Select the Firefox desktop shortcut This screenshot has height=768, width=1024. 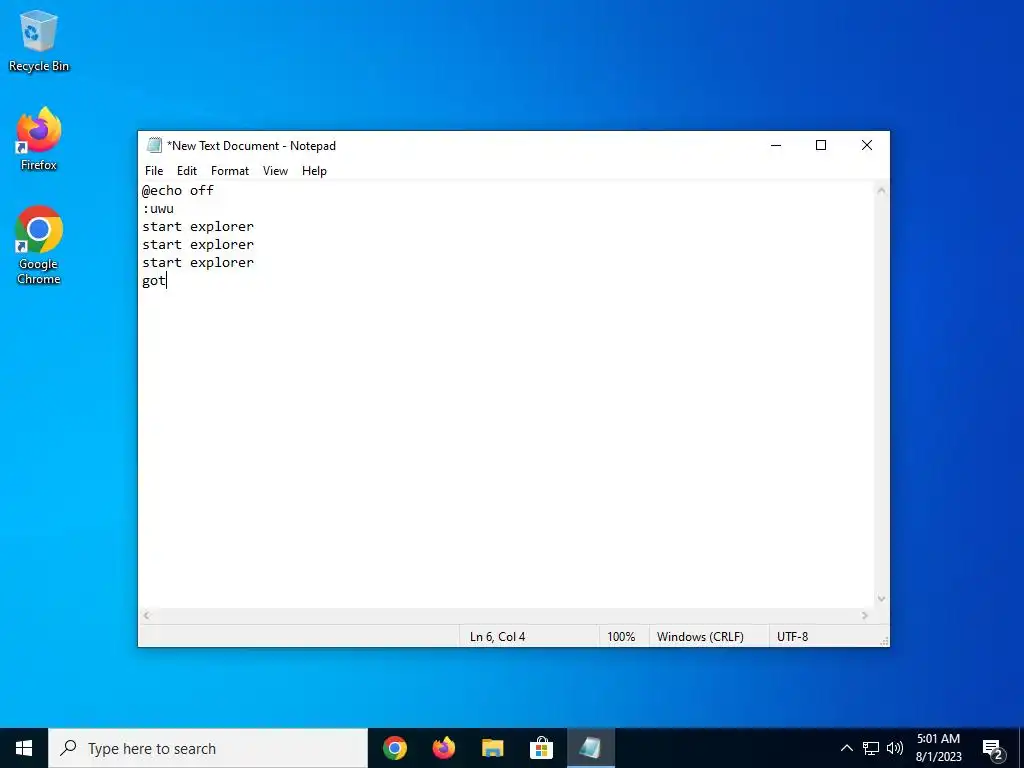(x=39, y=138)
